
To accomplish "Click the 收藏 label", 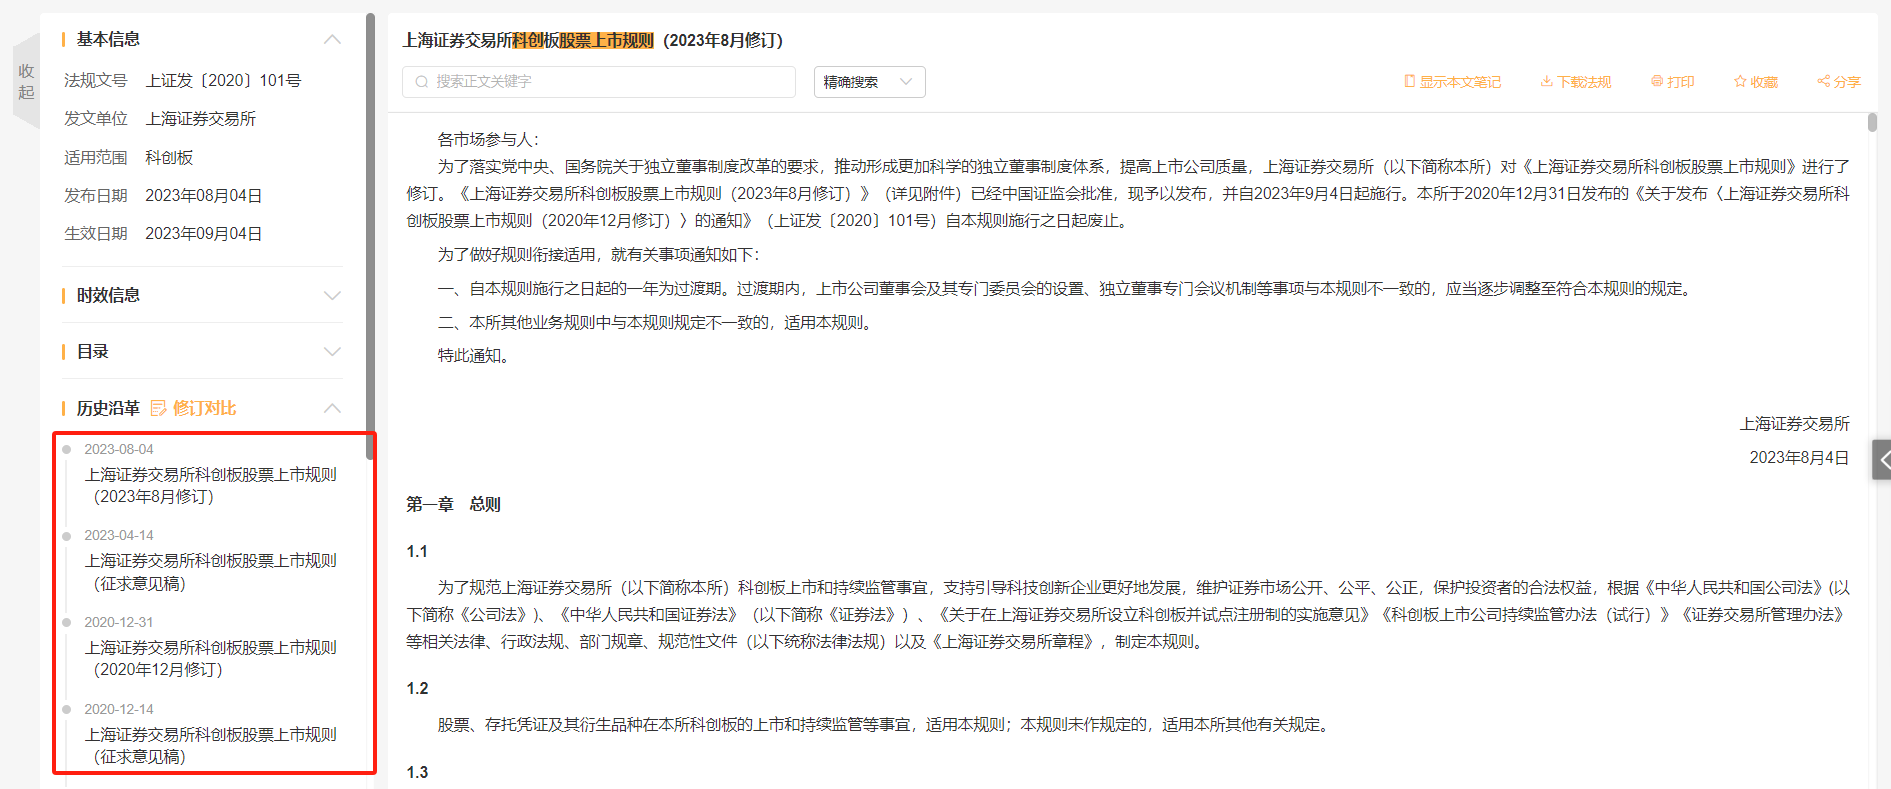I will click(1764, 82).
